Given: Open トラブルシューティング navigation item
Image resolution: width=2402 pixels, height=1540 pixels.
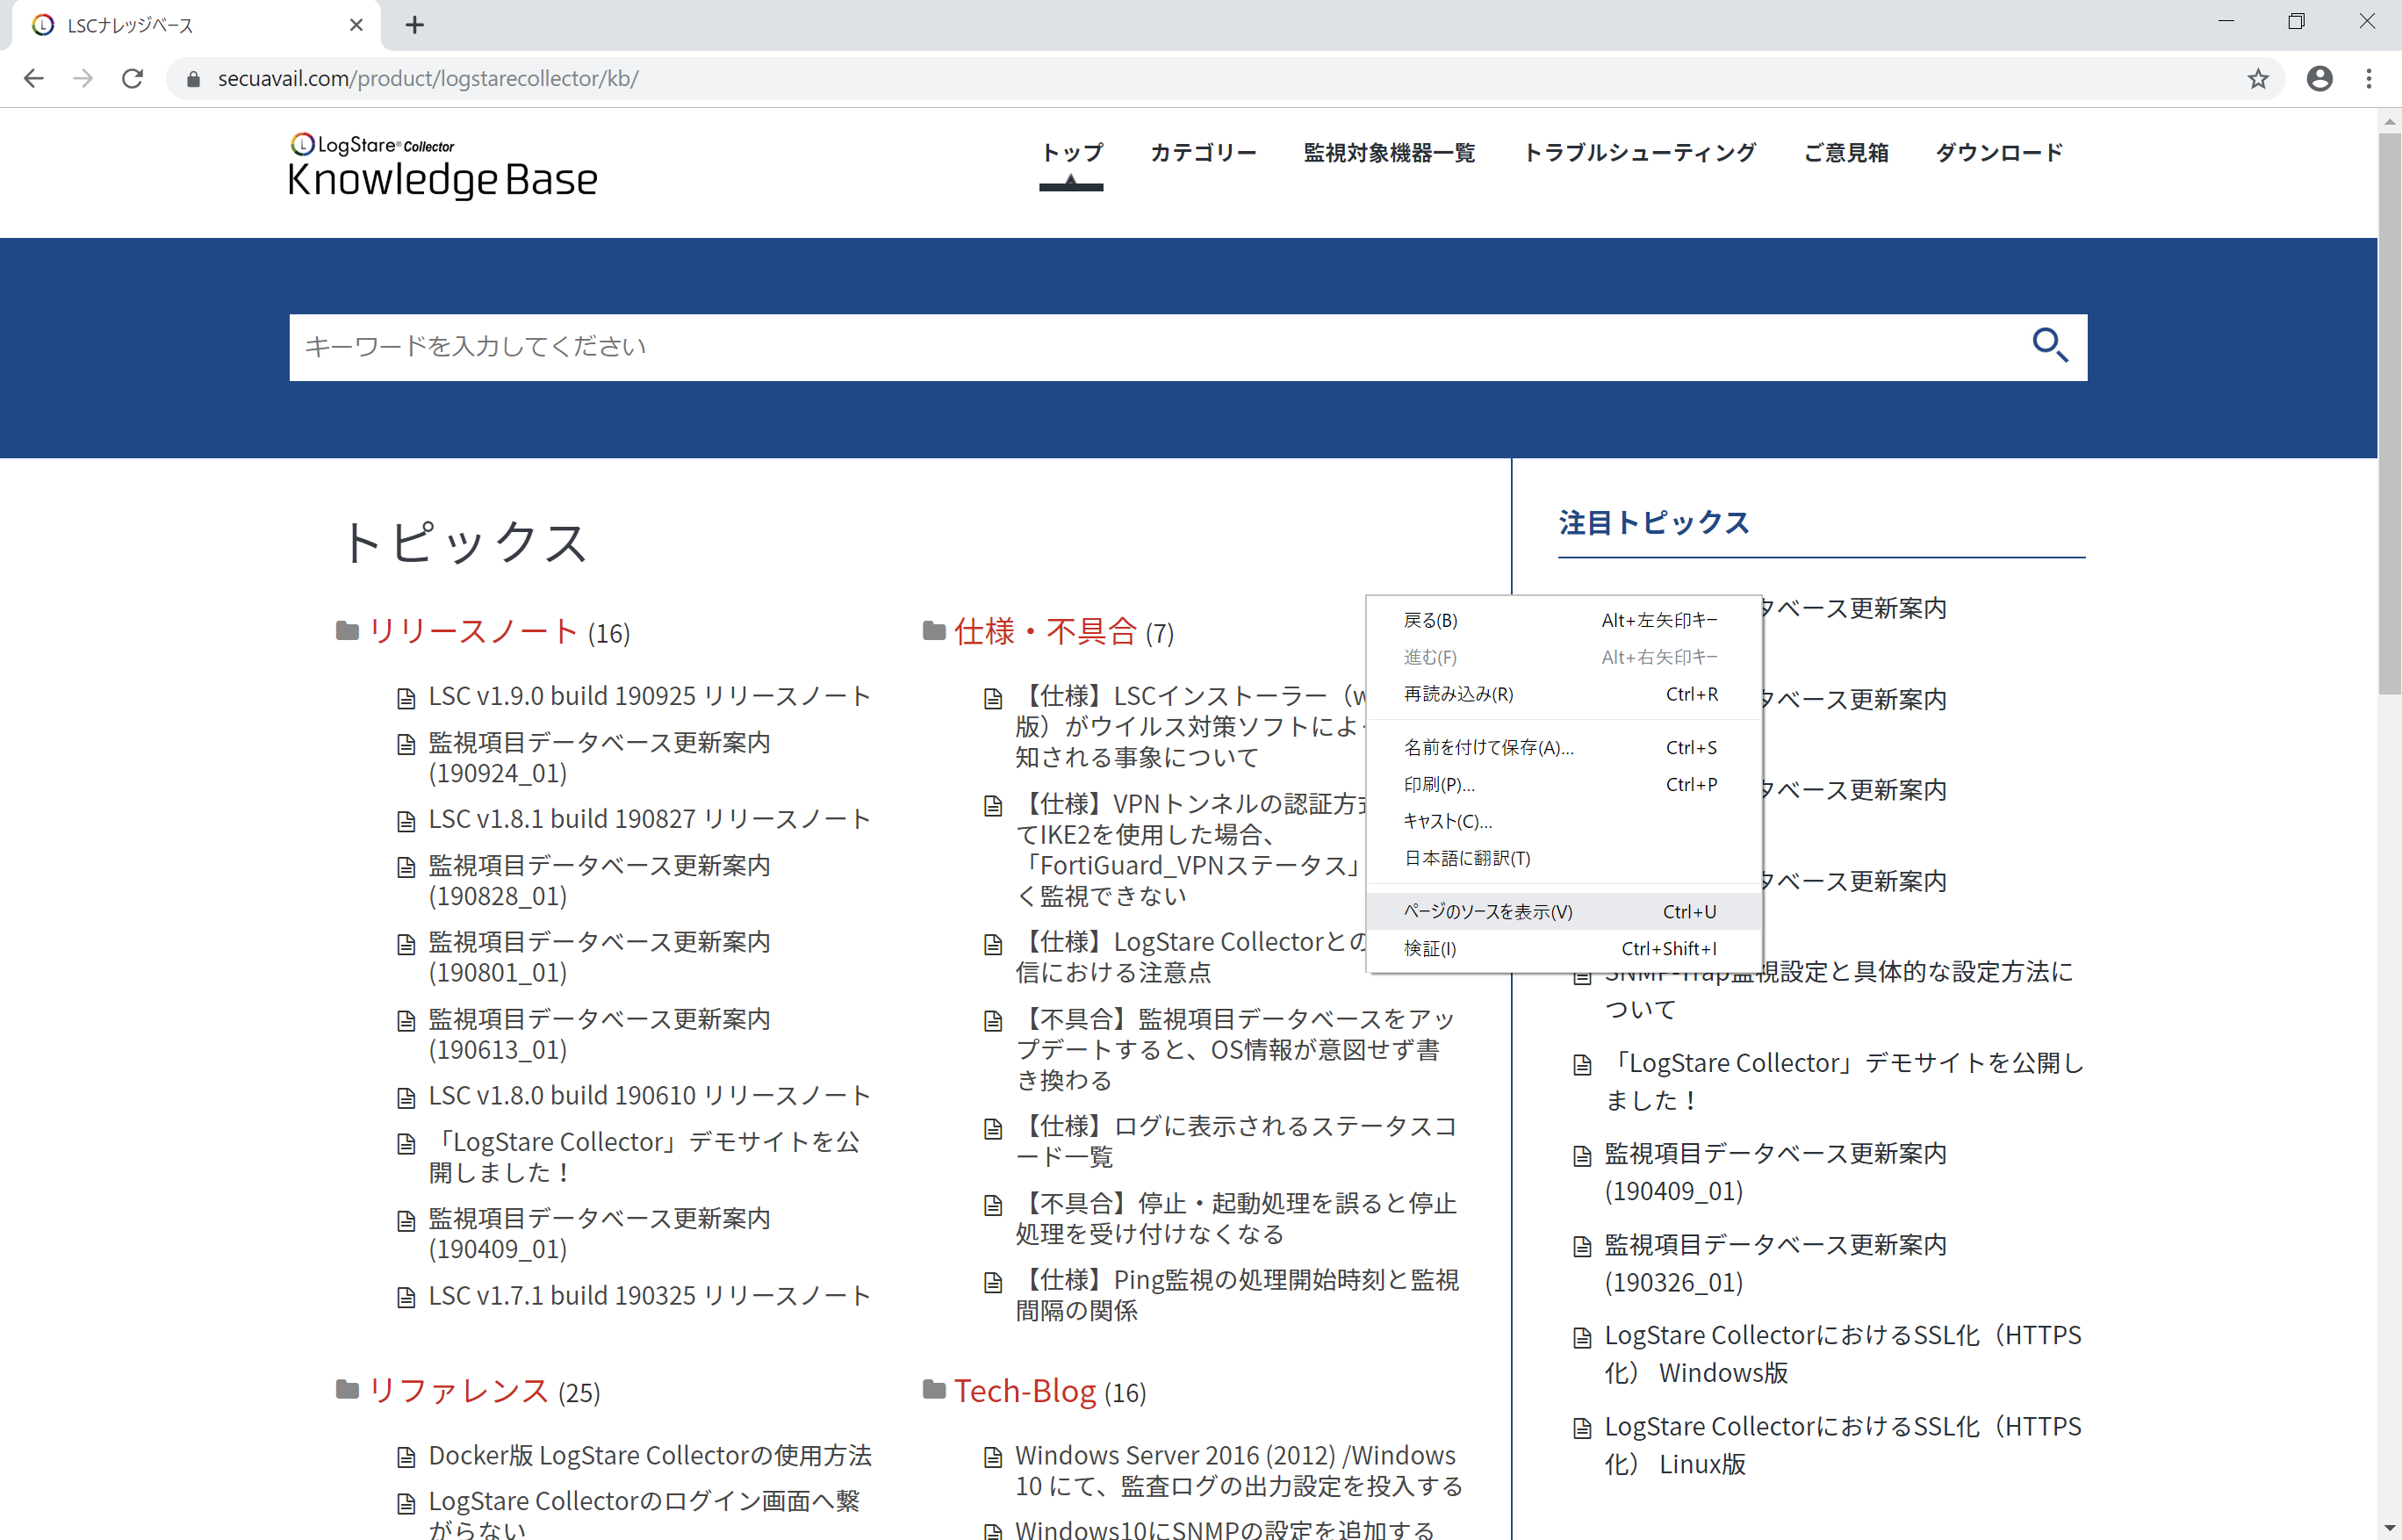Looking at the screenshot, I should tap(1639, 153).
